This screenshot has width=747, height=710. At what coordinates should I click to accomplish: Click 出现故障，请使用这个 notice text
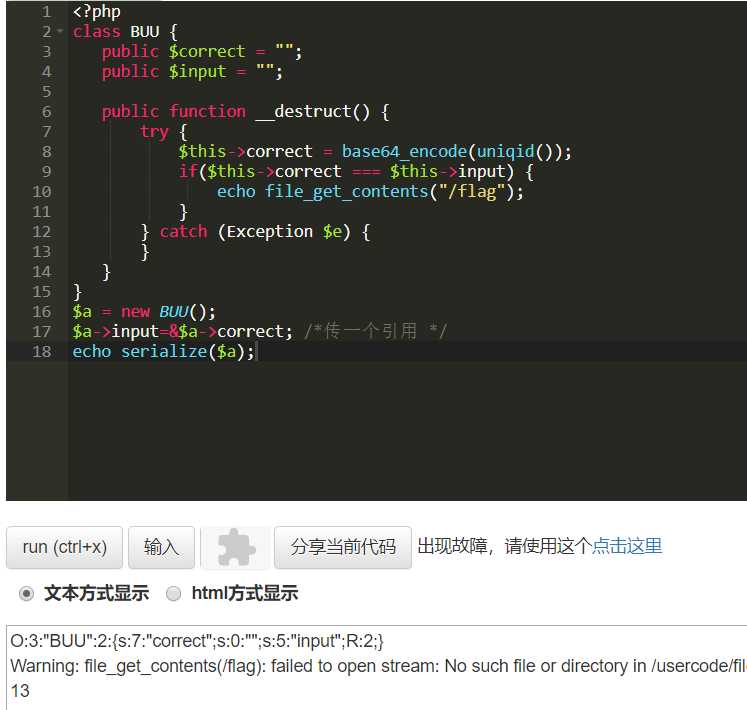click(505, 546)
